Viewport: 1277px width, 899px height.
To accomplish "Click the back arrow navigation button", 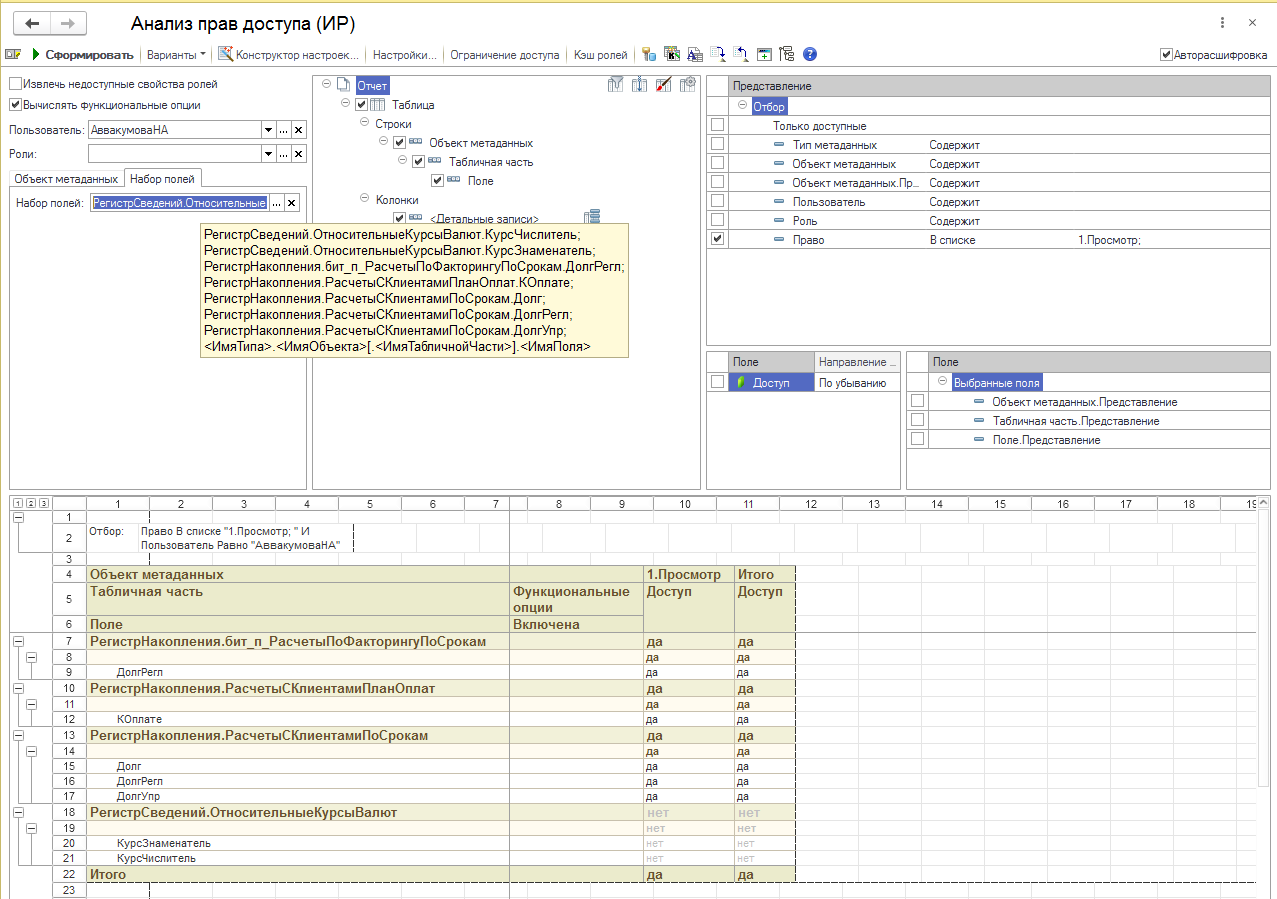I will tap(33, 23).
